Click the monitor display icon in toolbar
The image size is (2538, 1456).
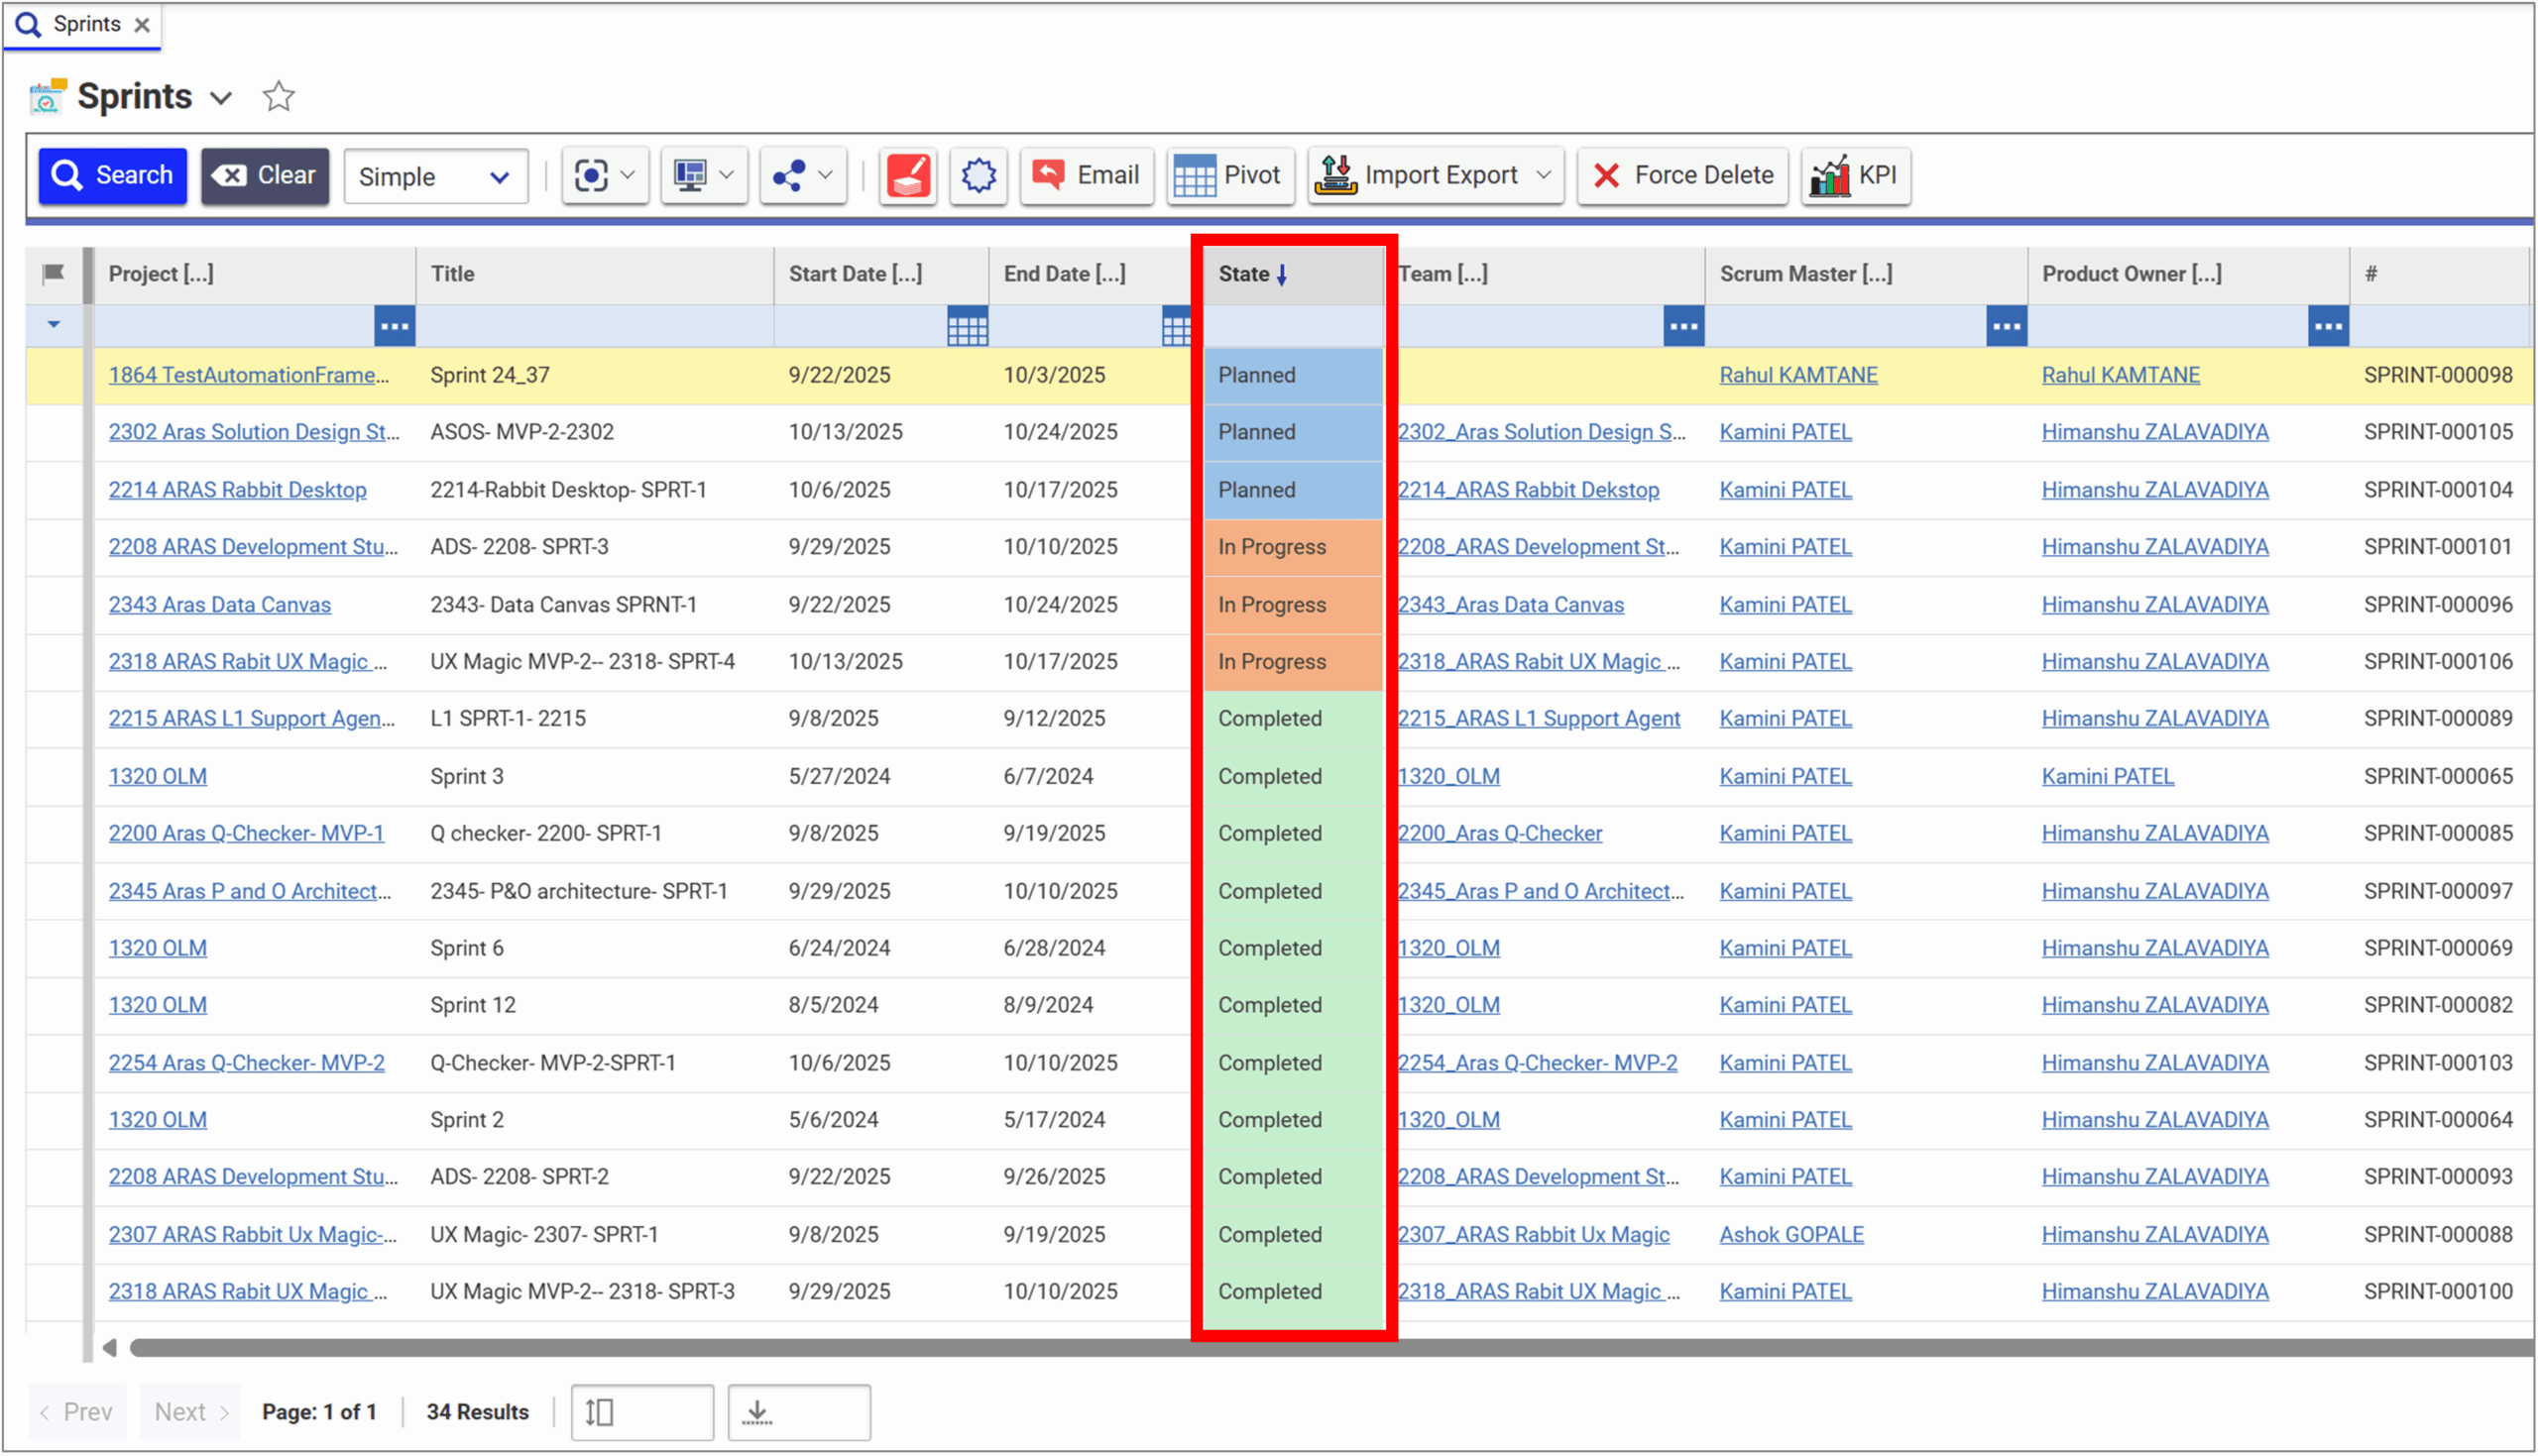click(690, 176)
